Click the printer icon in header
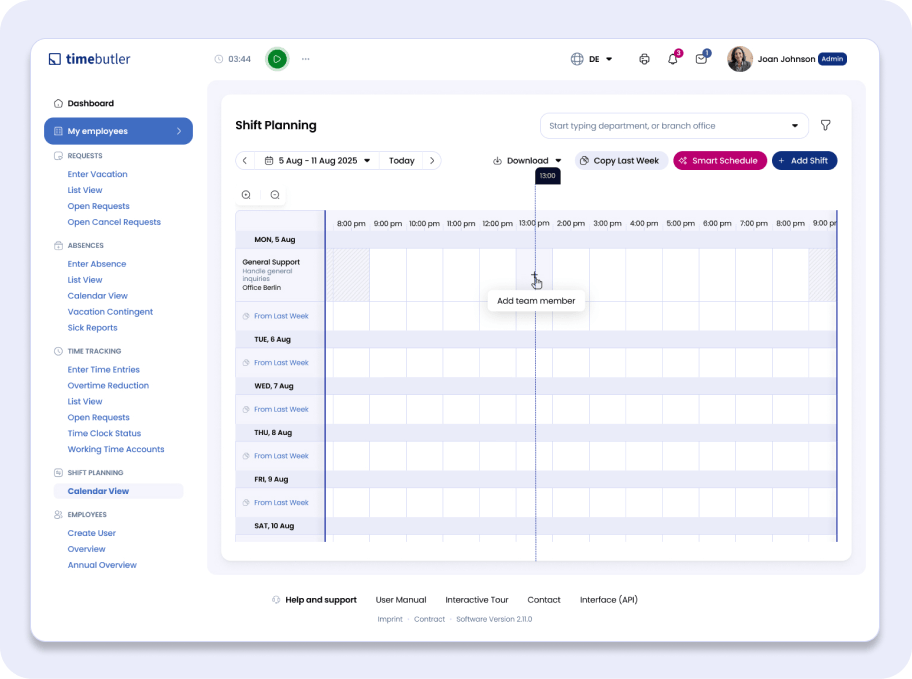The width and height of the screenshot is (912, 679). click(x=644, y=59)
